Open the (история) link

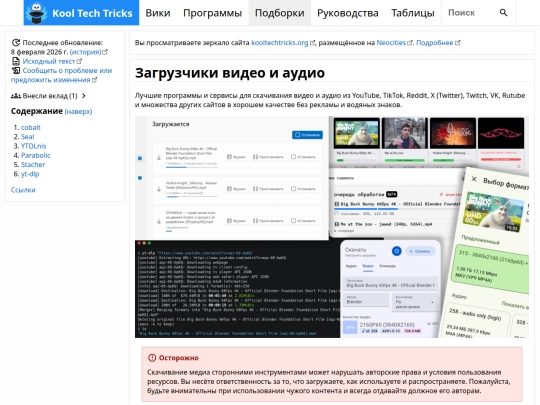point(85,52)
